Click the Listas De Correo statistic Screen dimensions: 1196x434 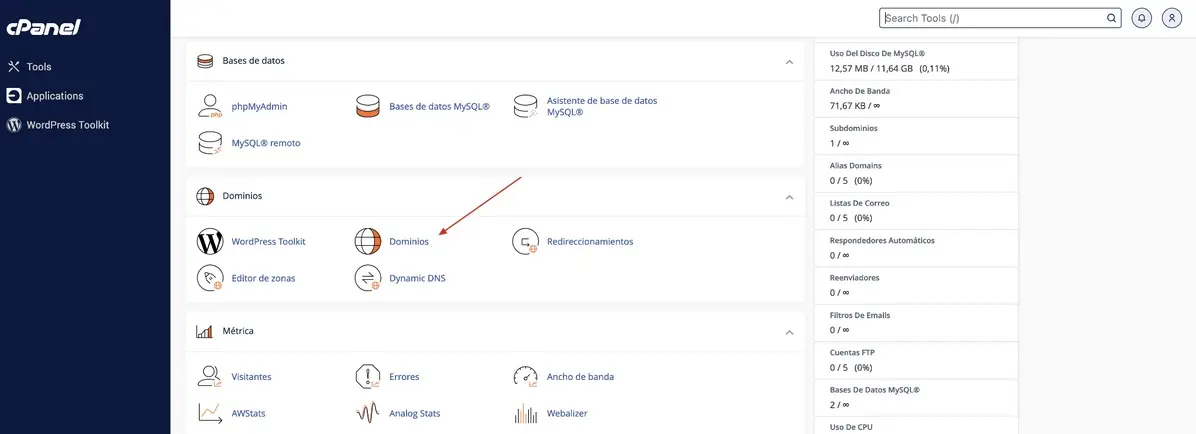click(917, 211)
